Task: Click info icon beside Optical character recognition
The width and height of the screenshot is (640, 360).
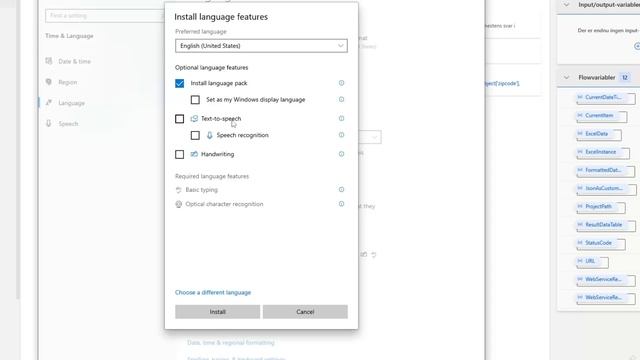Action: tap(341, 204)
